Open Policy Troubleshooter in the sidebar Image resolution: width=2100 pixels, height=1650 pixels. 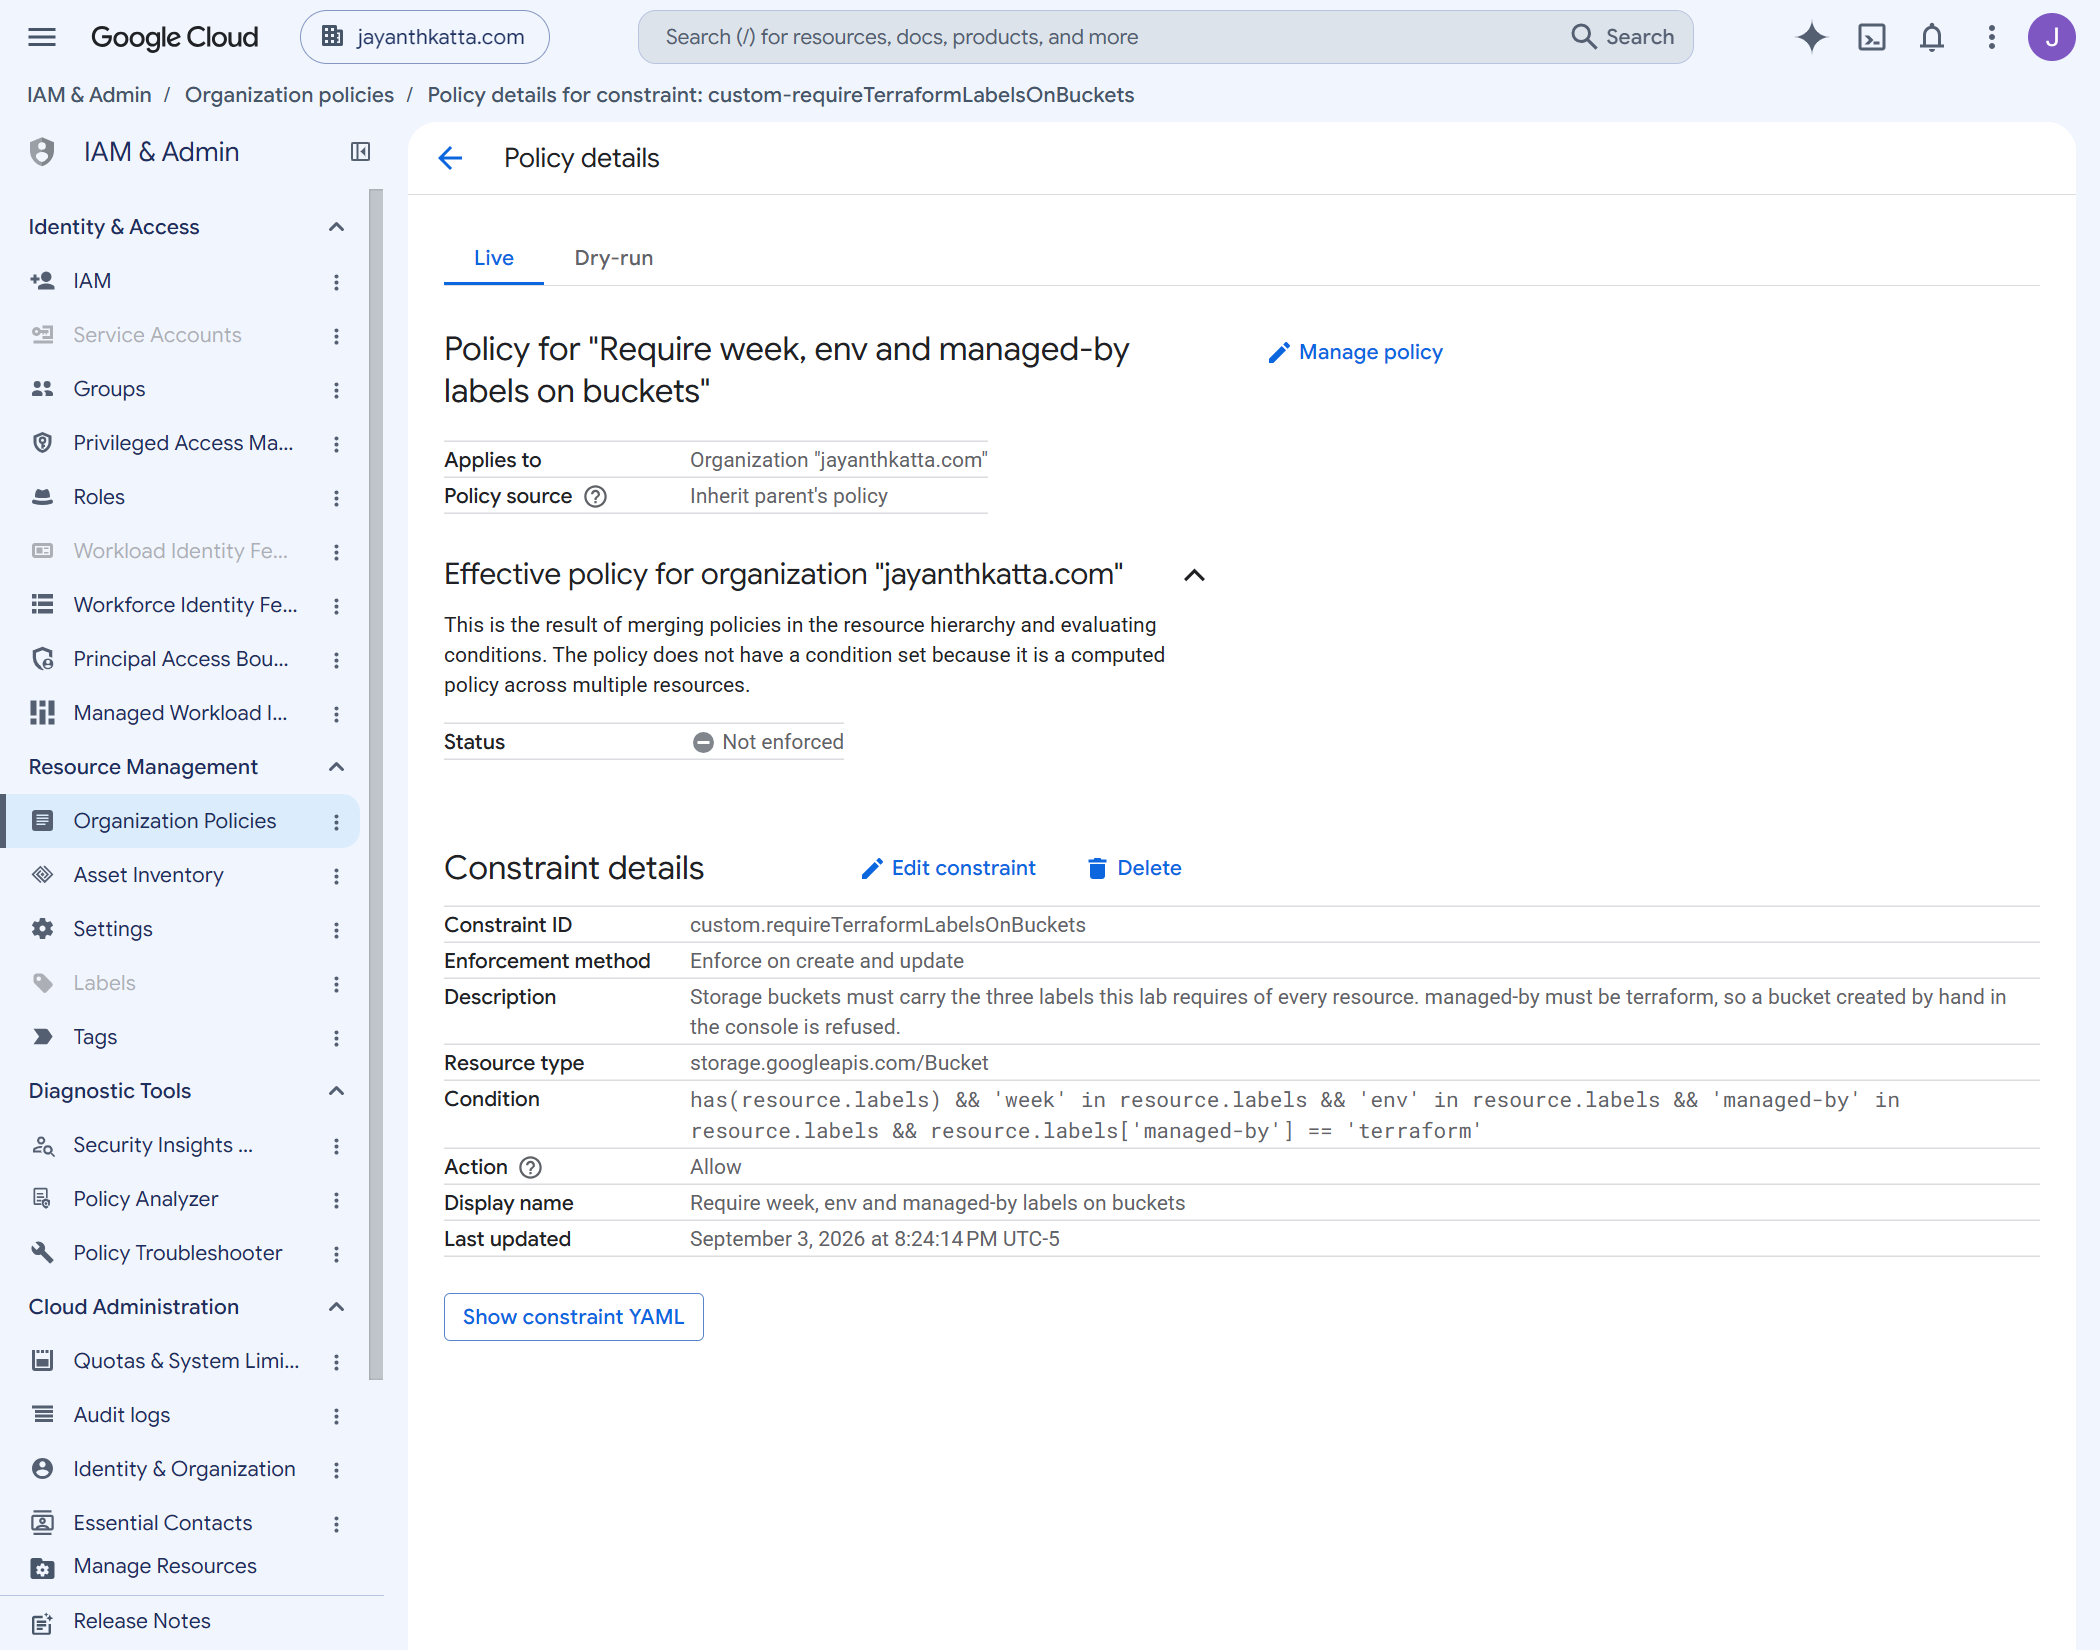pos(178,1253)
